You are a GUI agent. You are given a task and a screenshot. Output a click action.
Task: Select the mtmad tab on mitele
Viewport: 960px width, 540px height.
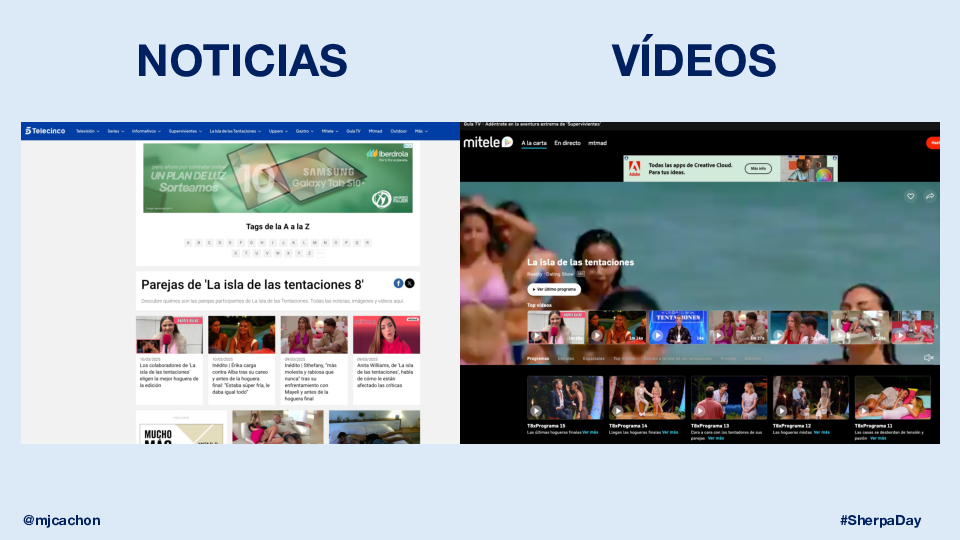point(598,143)
